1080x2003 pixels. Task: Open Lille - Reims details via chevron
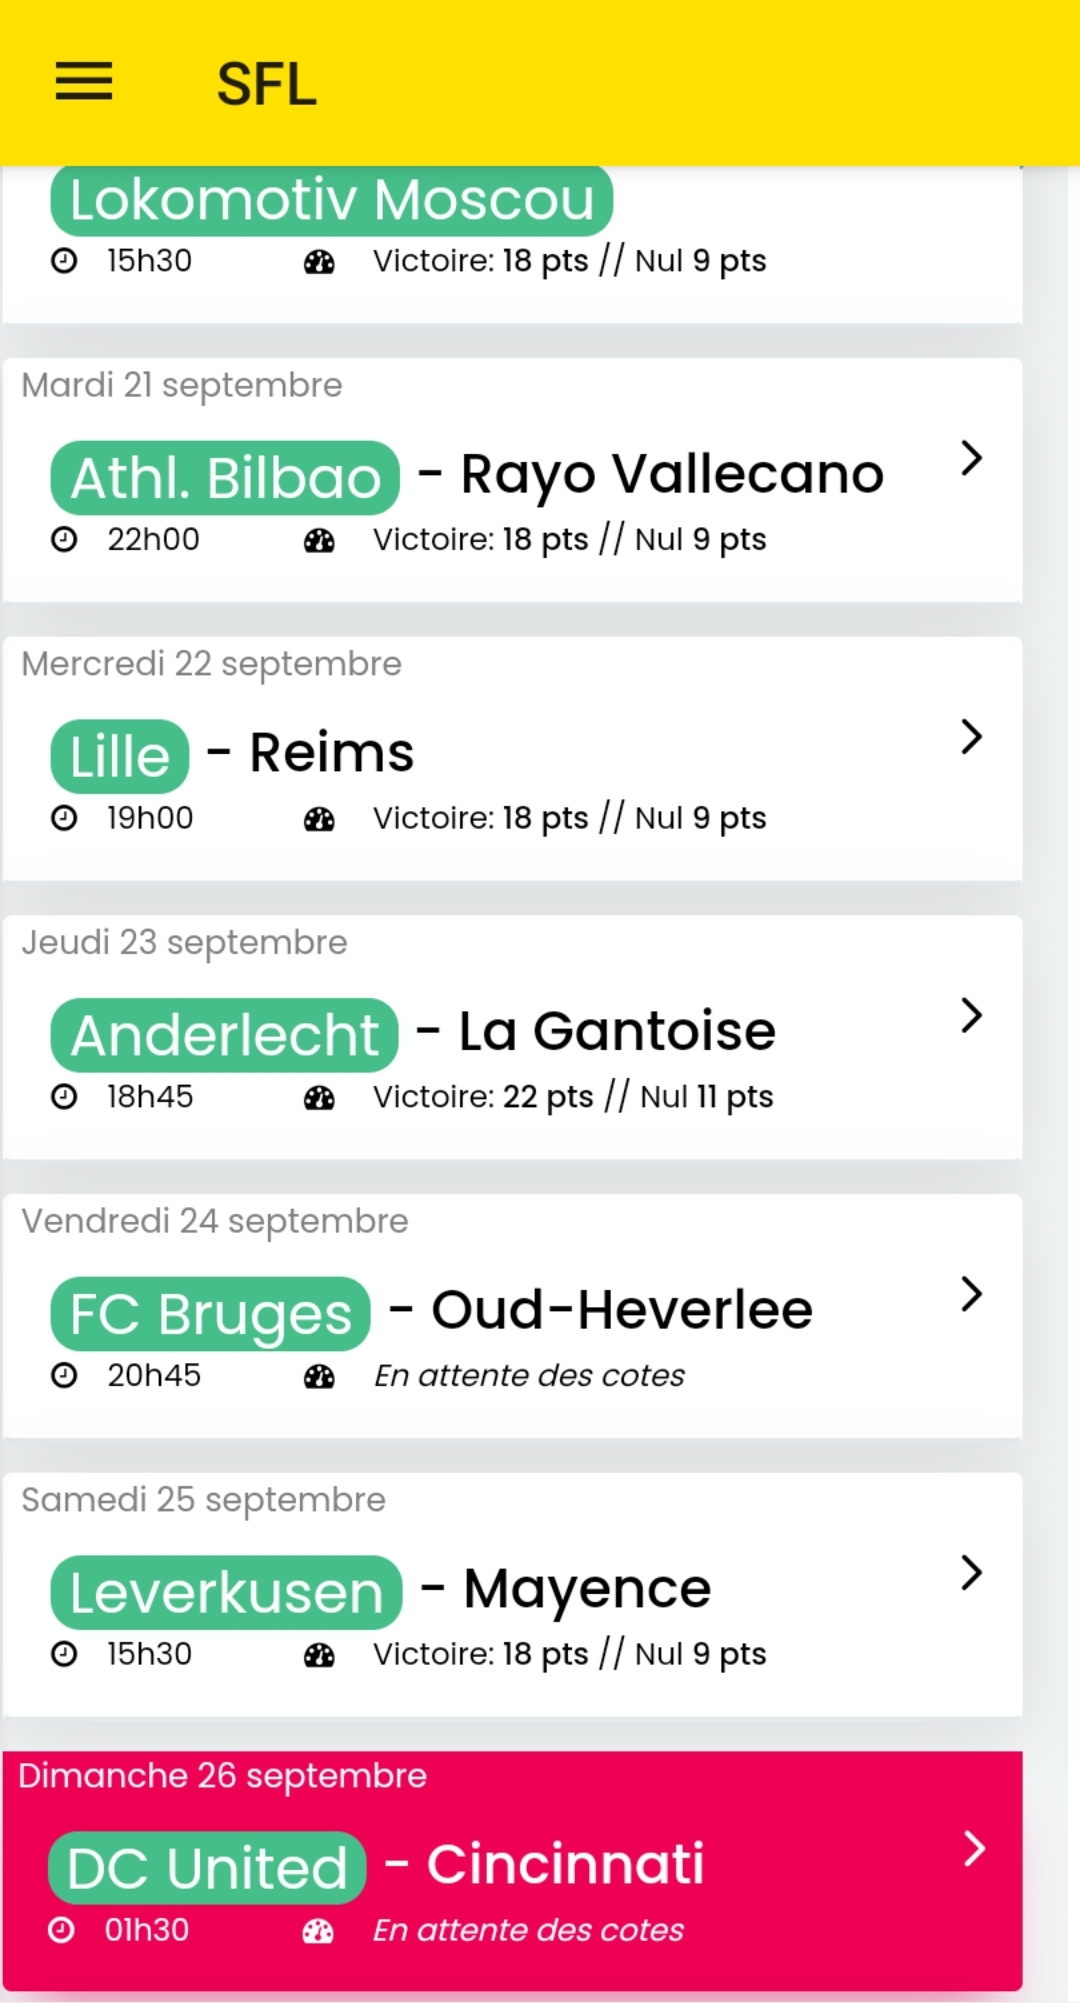[971, 737]
